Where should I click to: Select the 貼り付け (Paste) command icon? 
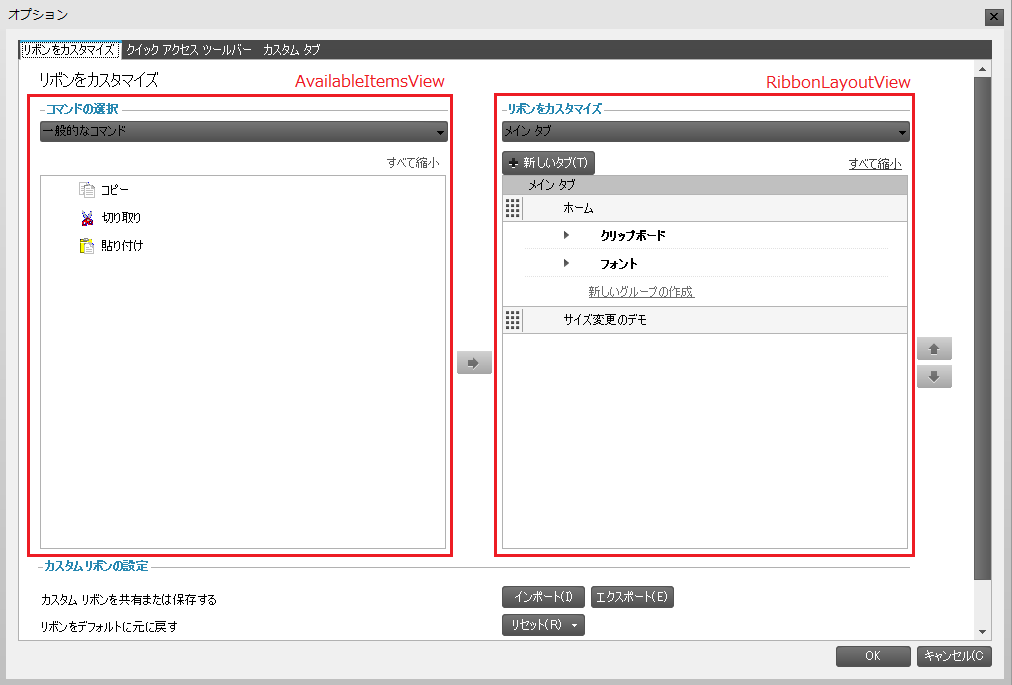point(85,245)
